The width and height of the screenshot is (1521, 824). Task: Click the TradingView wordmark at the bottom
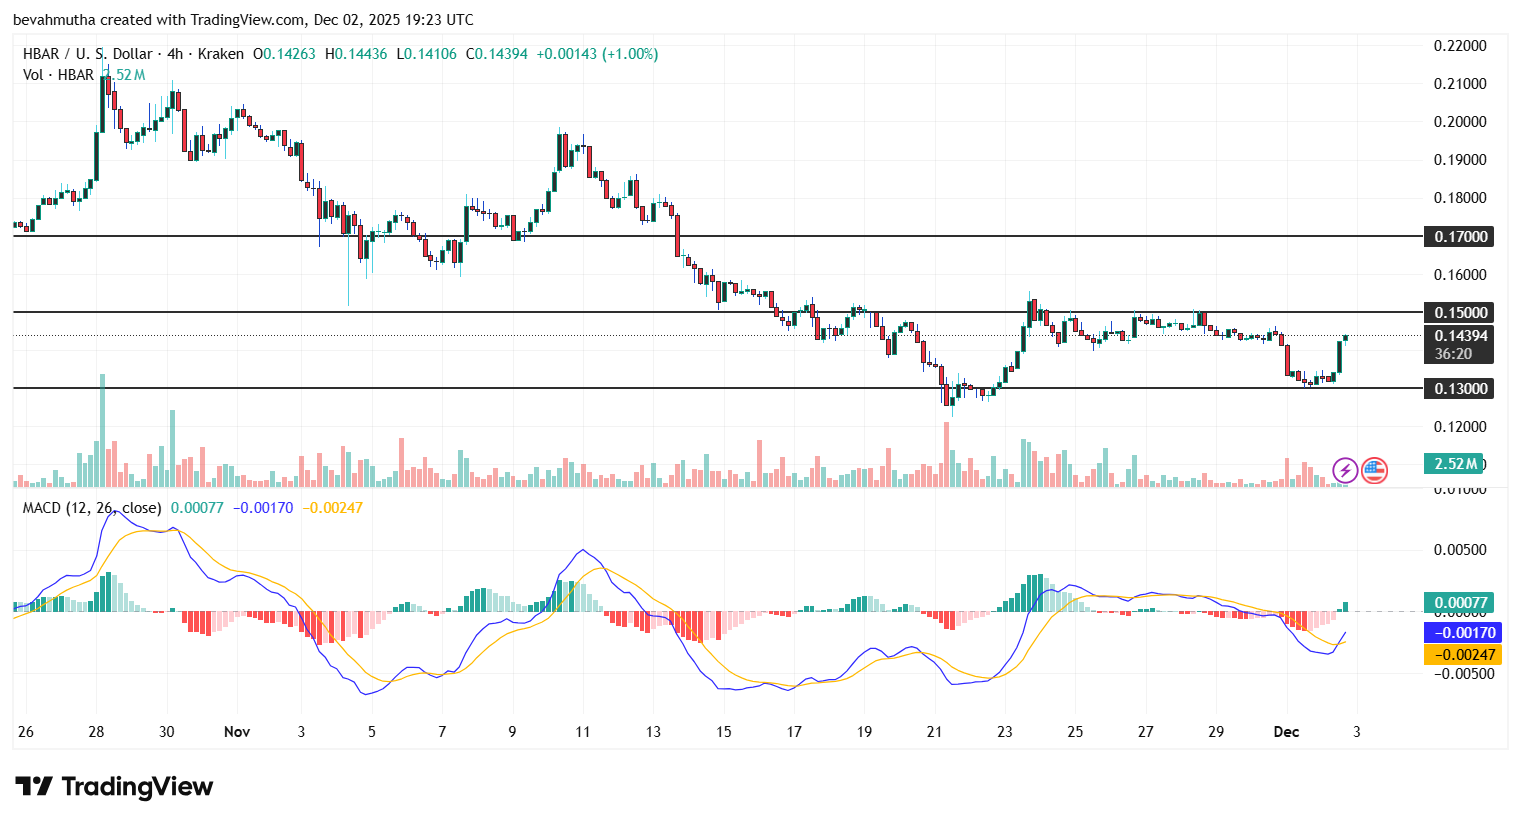[x=137, y=787]
